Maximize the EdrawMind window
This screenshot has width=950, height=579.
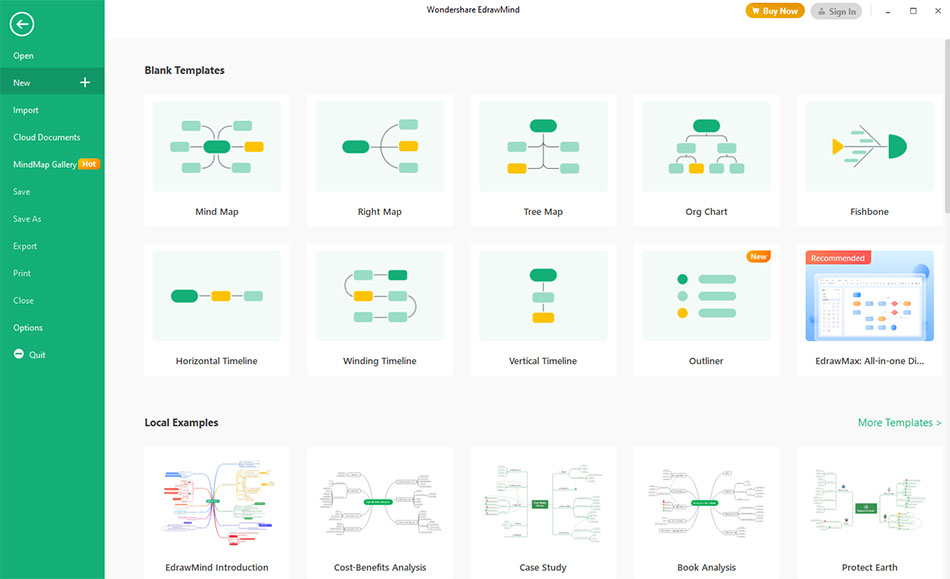[x=913, y=11]
